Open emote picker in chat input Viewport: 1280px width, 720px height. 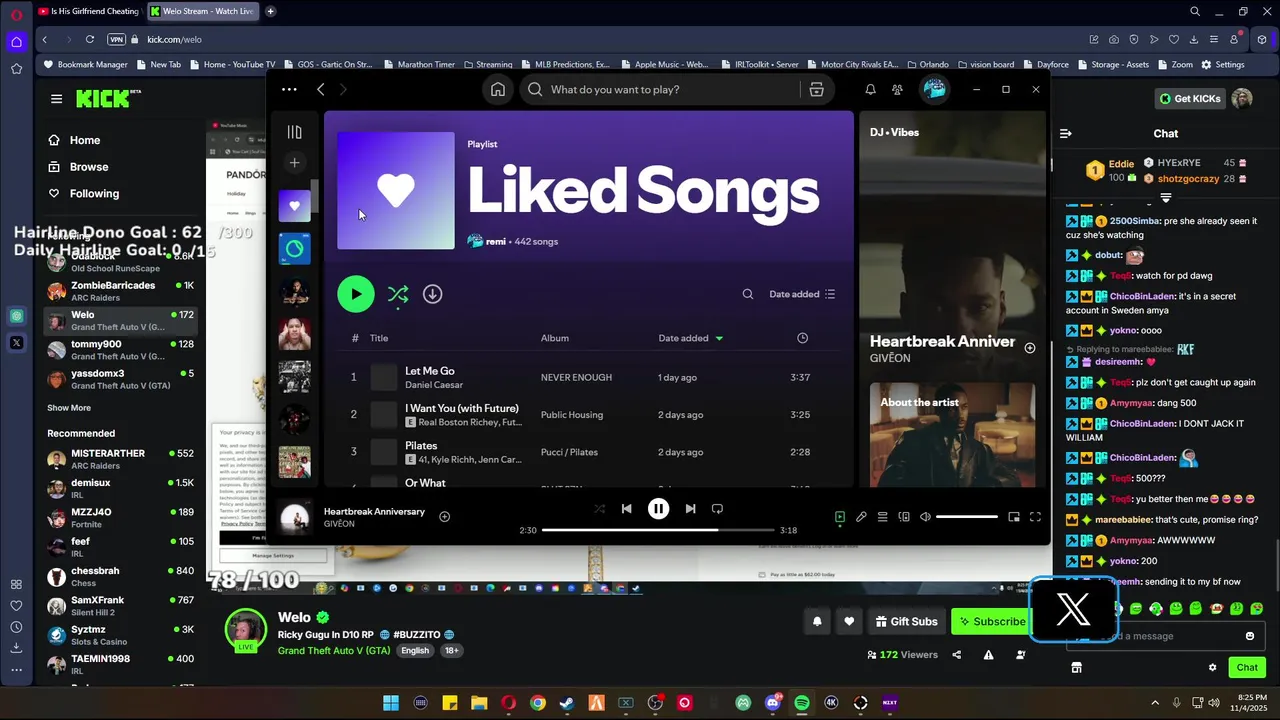coord(1250,636)
